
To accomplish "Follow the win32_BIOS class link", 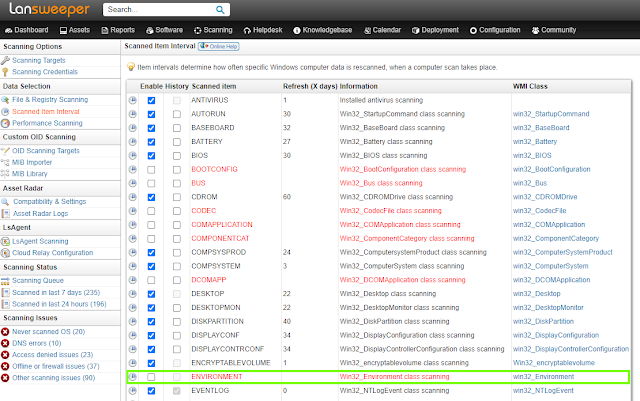I will coord(532,156).
